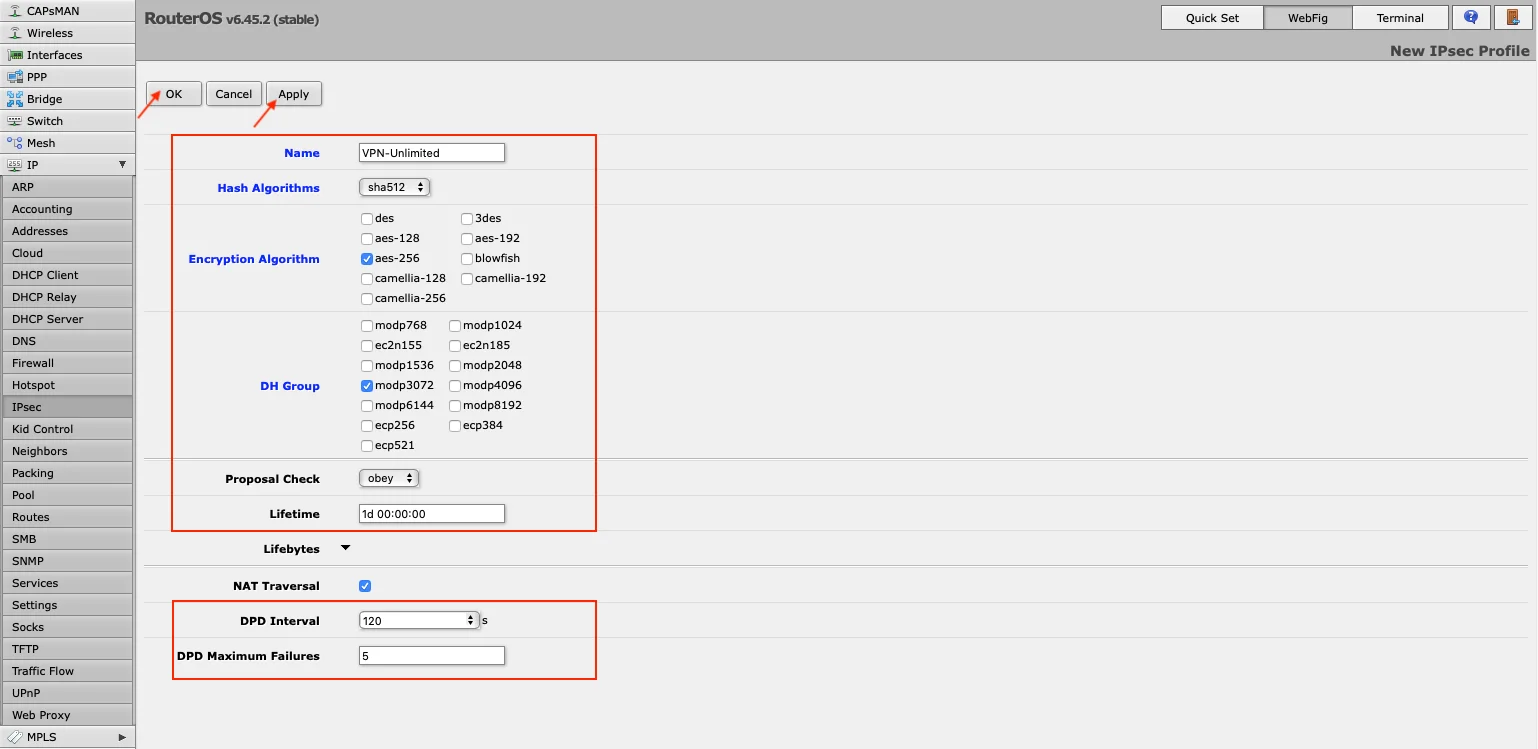Image resolution: width=1538 pixels, height=749 pixels.
Task: Open the DPD Interval combo box
Action: (418, 621)
